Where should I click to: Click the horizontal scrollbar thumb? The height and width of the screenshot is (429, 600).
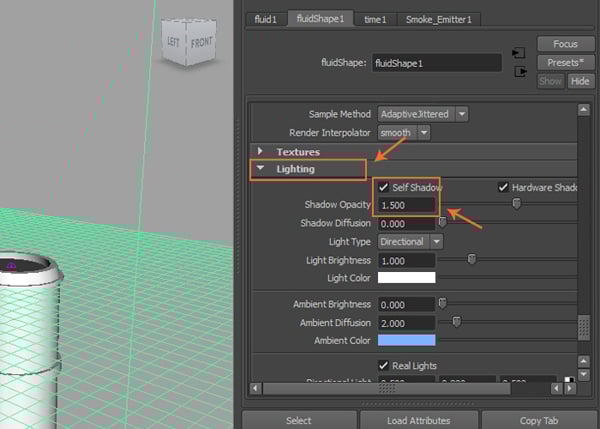(x=386, y=388)
